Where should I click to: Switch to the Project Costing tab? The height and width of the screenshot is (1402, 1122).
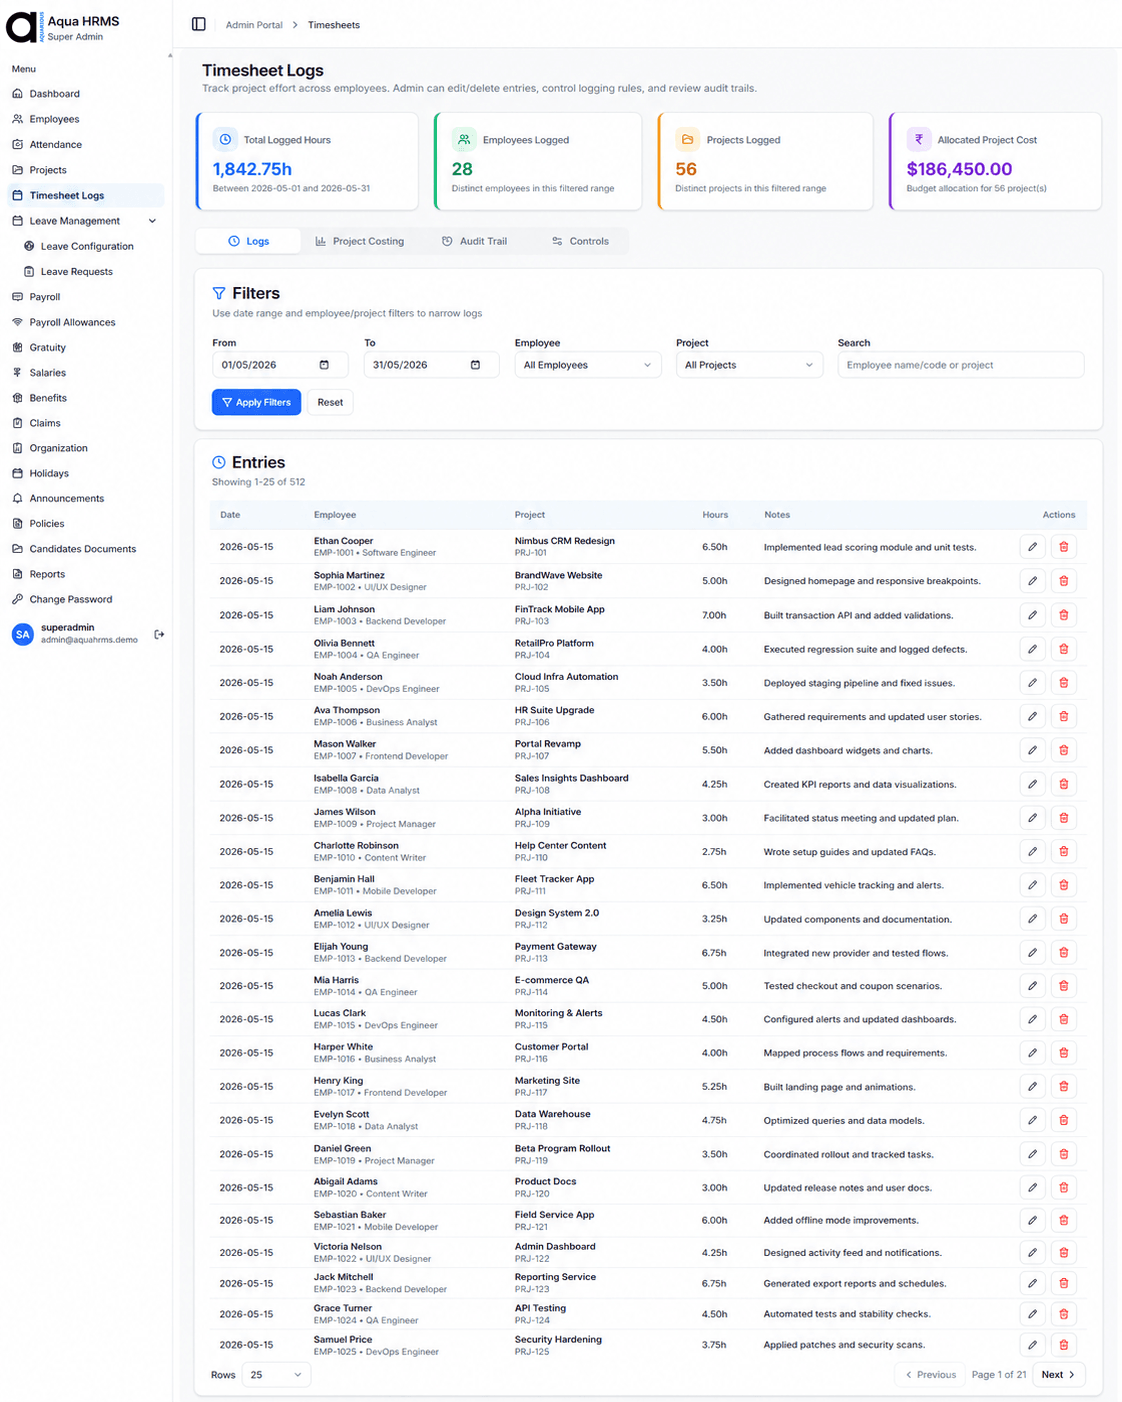[360, 241]
